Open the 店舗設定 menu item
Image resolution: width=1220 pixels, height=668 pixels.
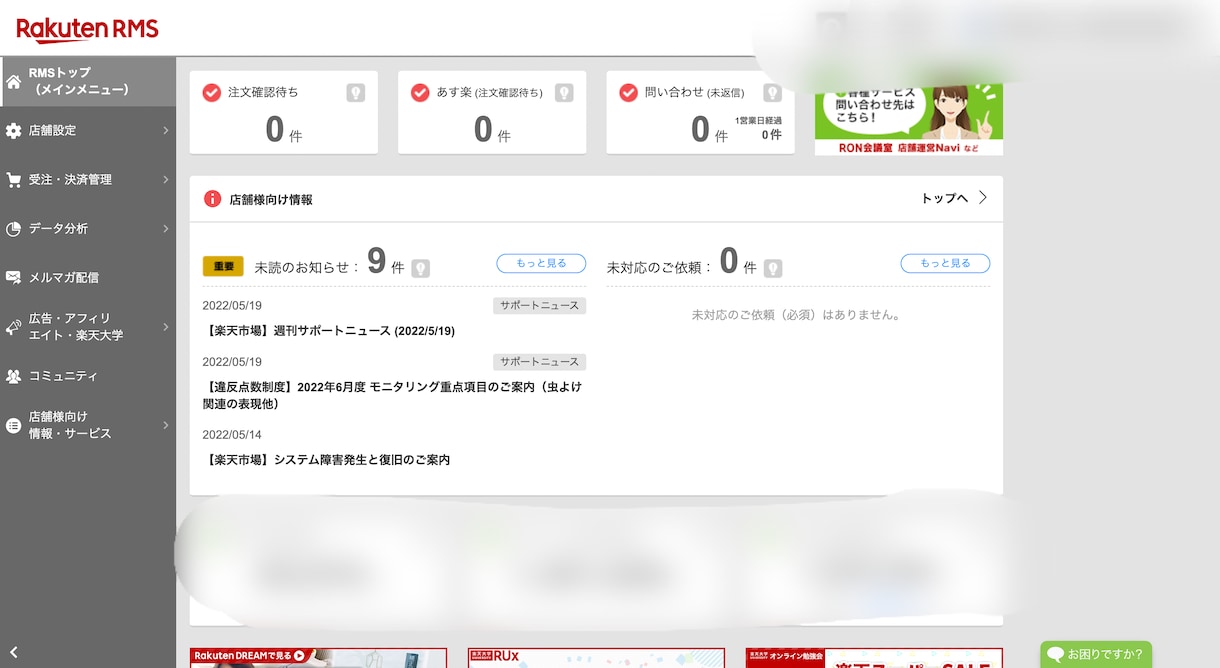pos(88,131)
